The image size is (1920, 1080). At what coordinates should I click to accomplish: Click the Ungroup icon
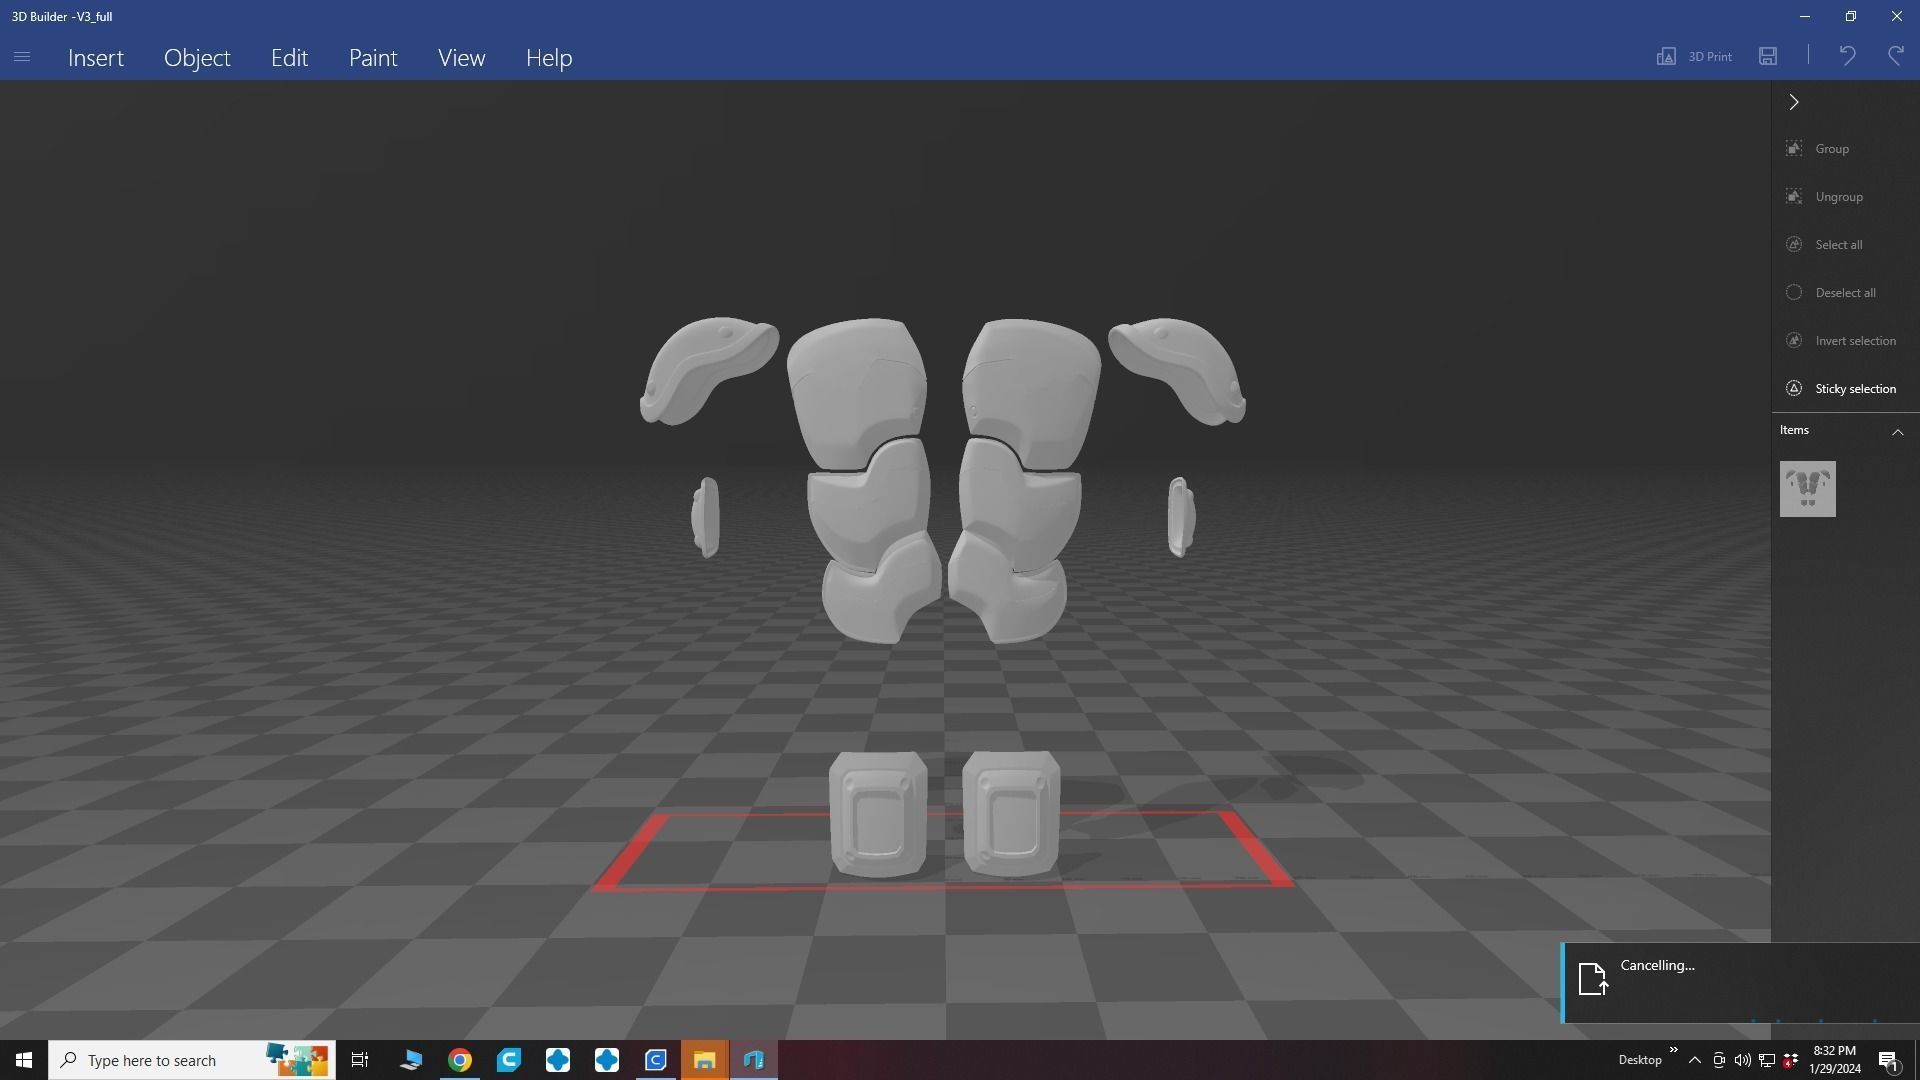[1794, 197]
